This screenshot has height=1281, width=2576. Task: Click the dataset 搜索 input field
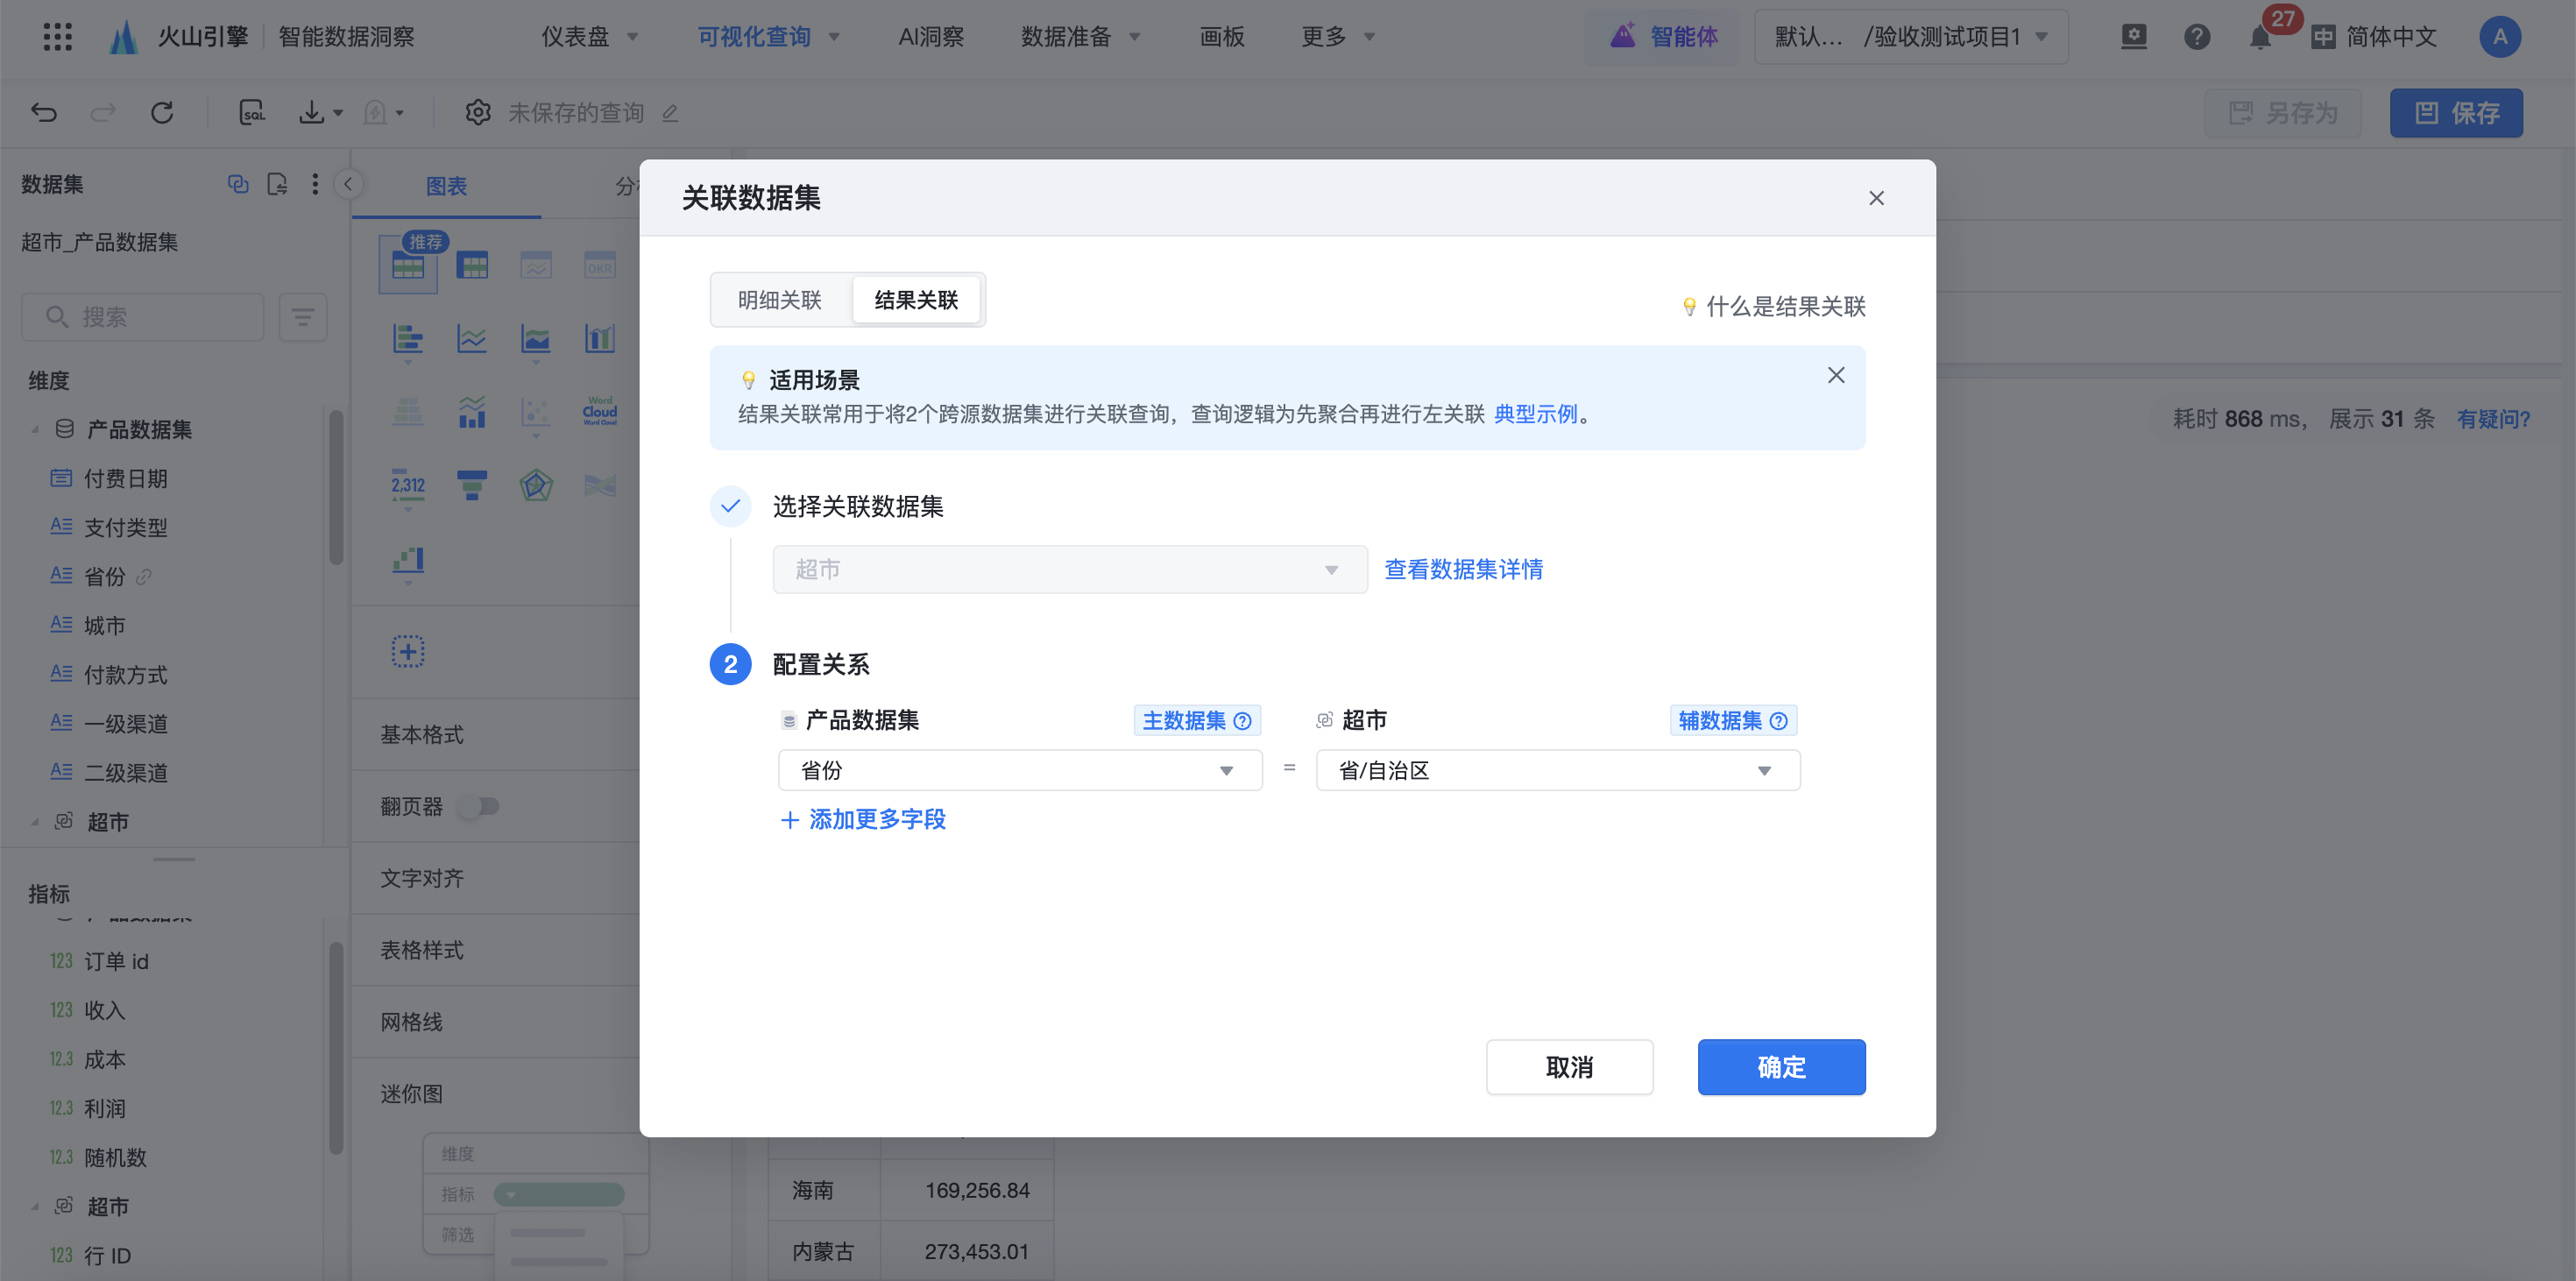click(x=143, y=317)
